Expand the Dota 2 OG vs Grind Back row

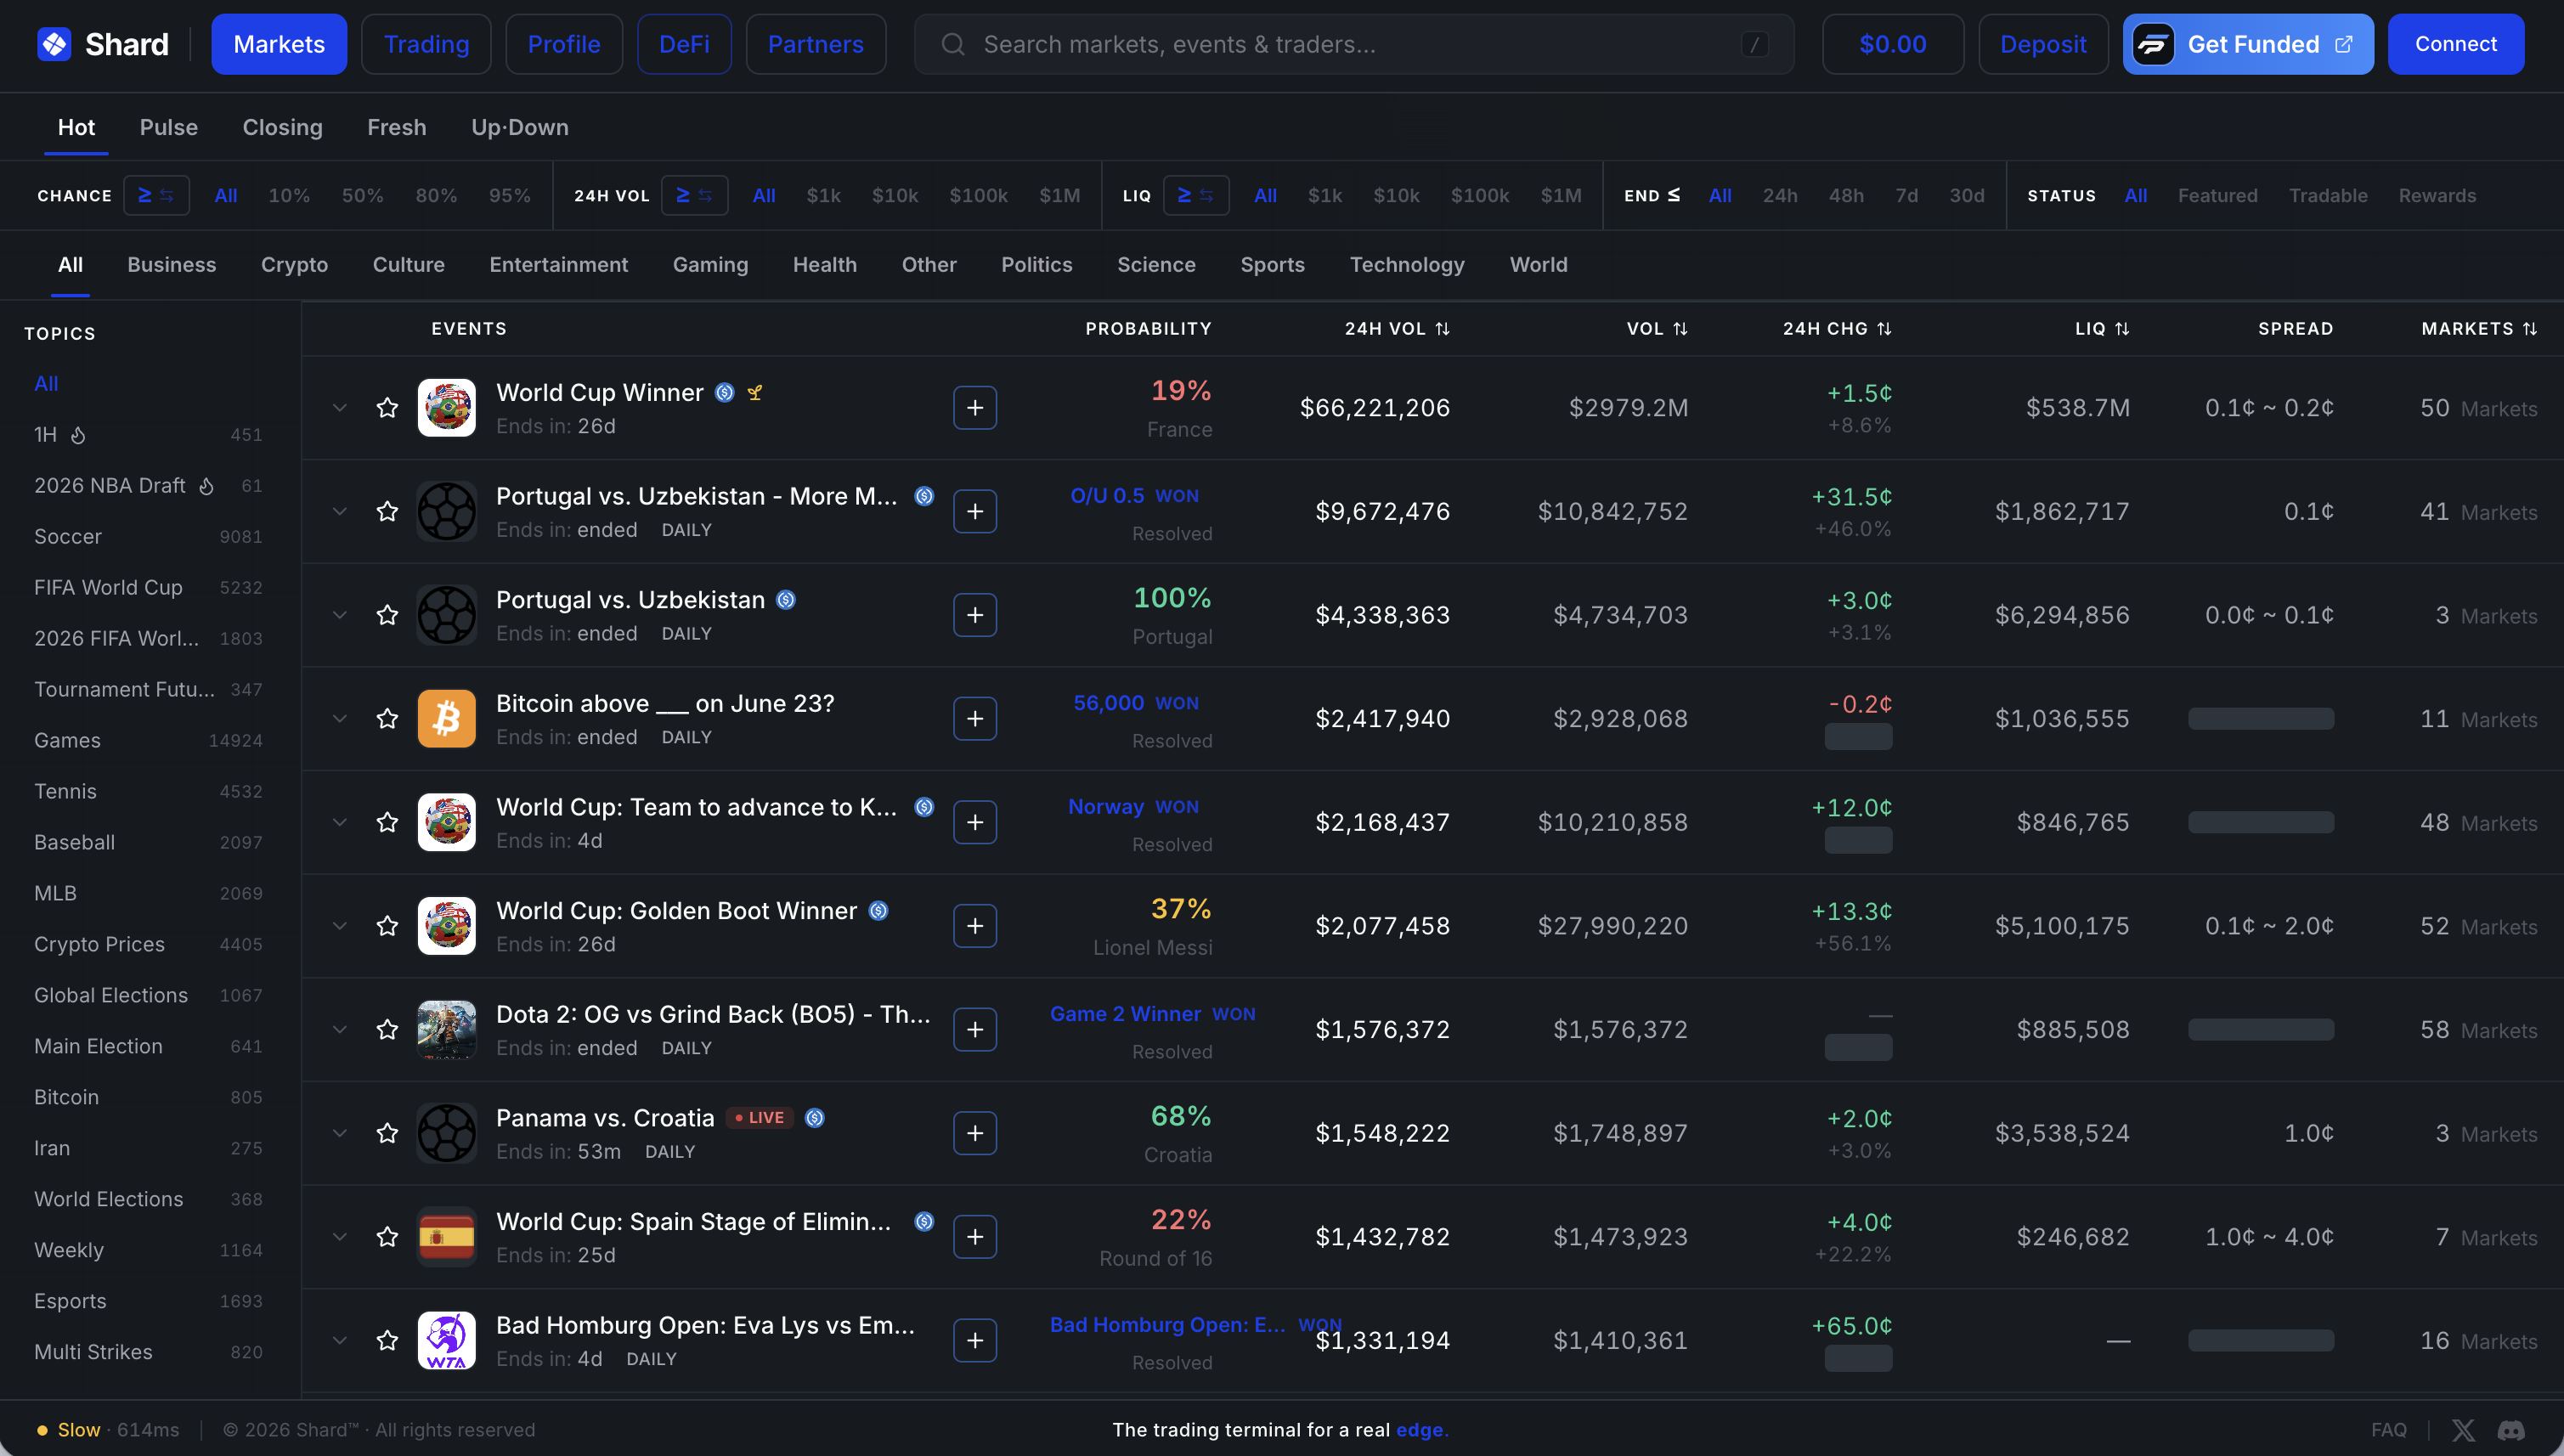[x=340, y=1029]
